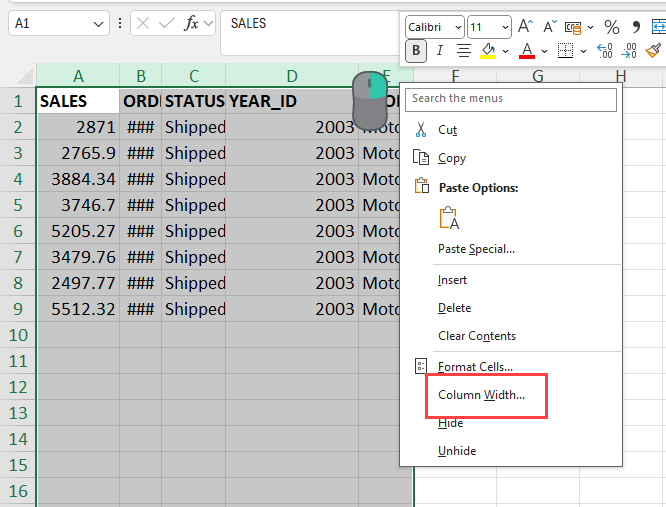Apply the yellow fill color
The width and height of the screenshot is (666, 507).
pyautogui.click(x=488, y=50)
